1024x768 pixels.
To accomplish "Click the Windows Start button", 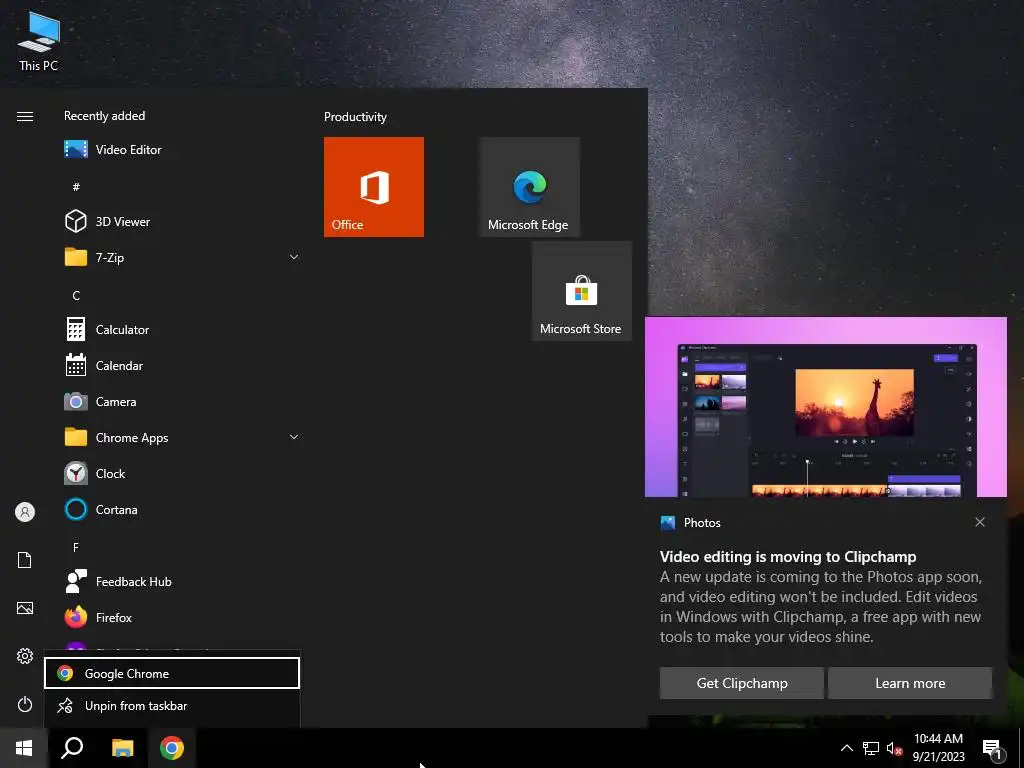I will click(x=24, y=748).
